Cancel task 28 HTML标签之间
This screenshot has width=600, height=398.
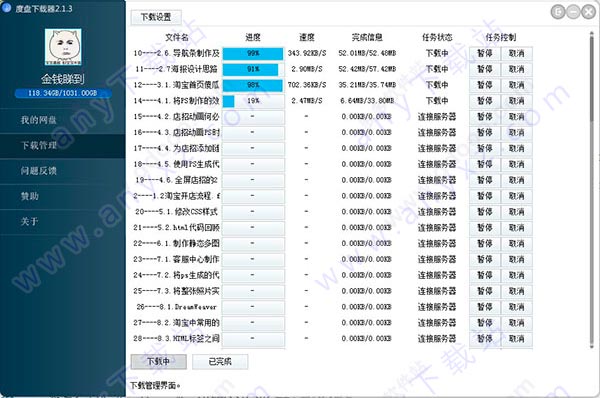click(x=517, y=339)
